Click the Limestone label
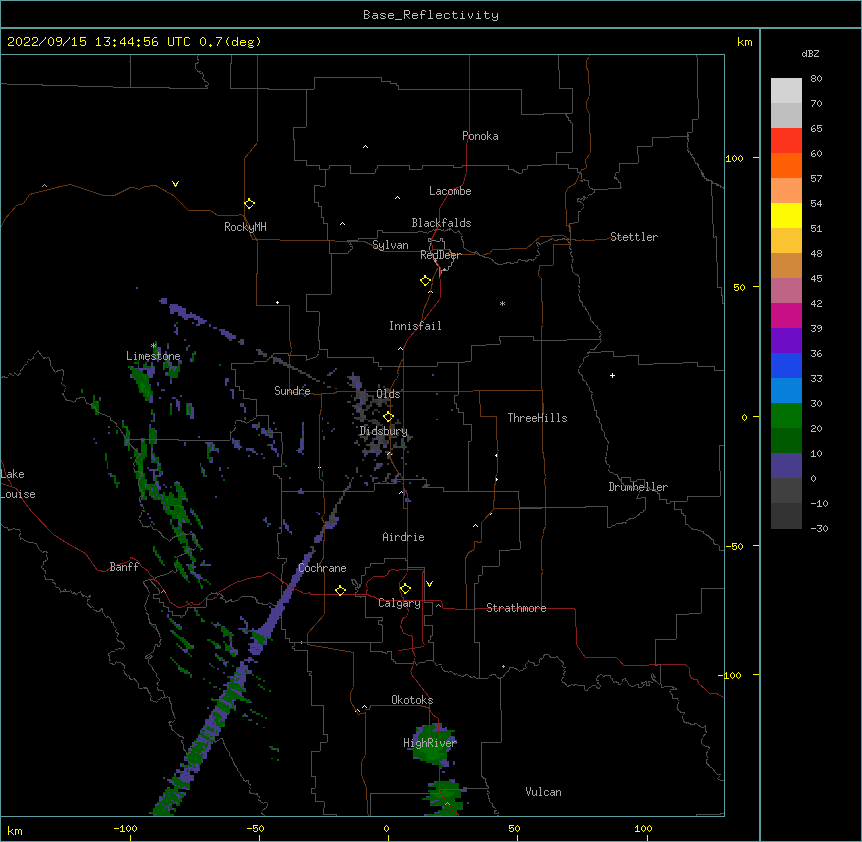The width and height of the screenshot is (862, 842). (x=153, y=356)
